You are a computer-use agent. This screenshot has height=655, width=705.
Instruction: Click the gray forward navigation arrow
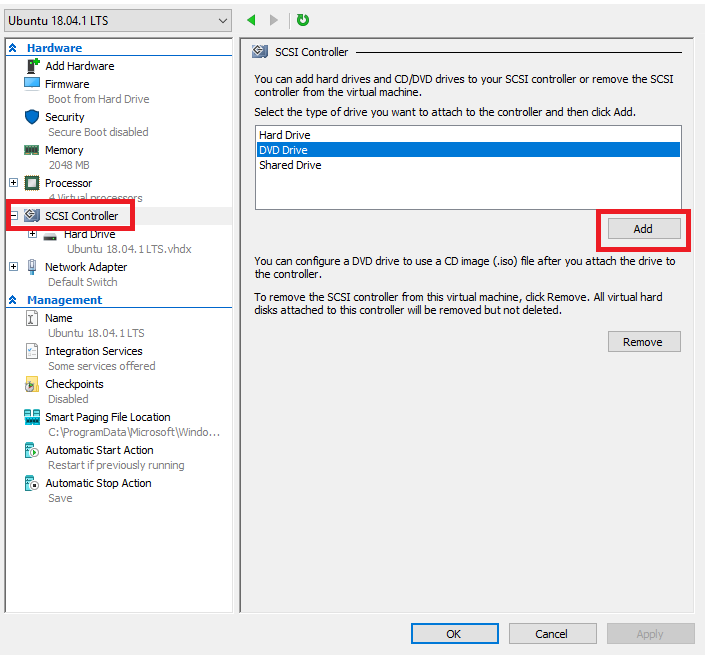point(273,20)
